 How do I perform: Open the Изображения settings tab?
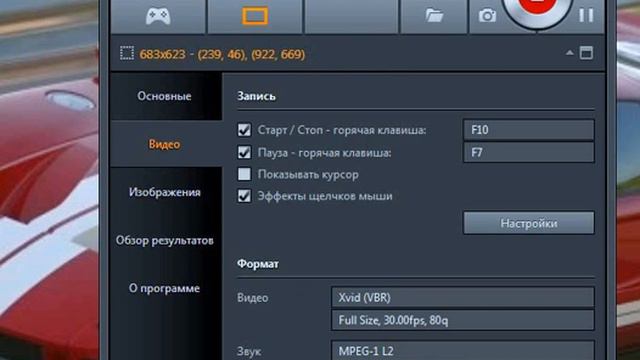[x=164, y=192]
